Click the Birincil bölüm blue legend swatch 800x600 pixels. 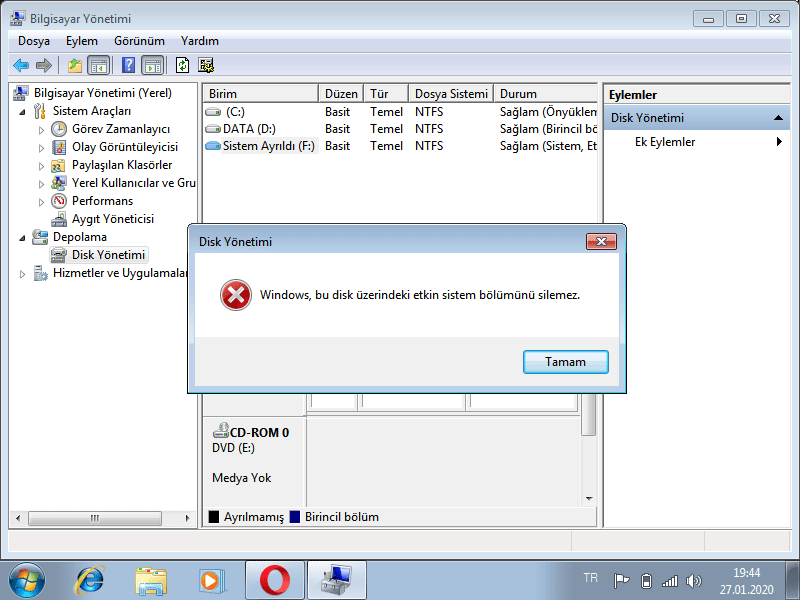(295, 517)
